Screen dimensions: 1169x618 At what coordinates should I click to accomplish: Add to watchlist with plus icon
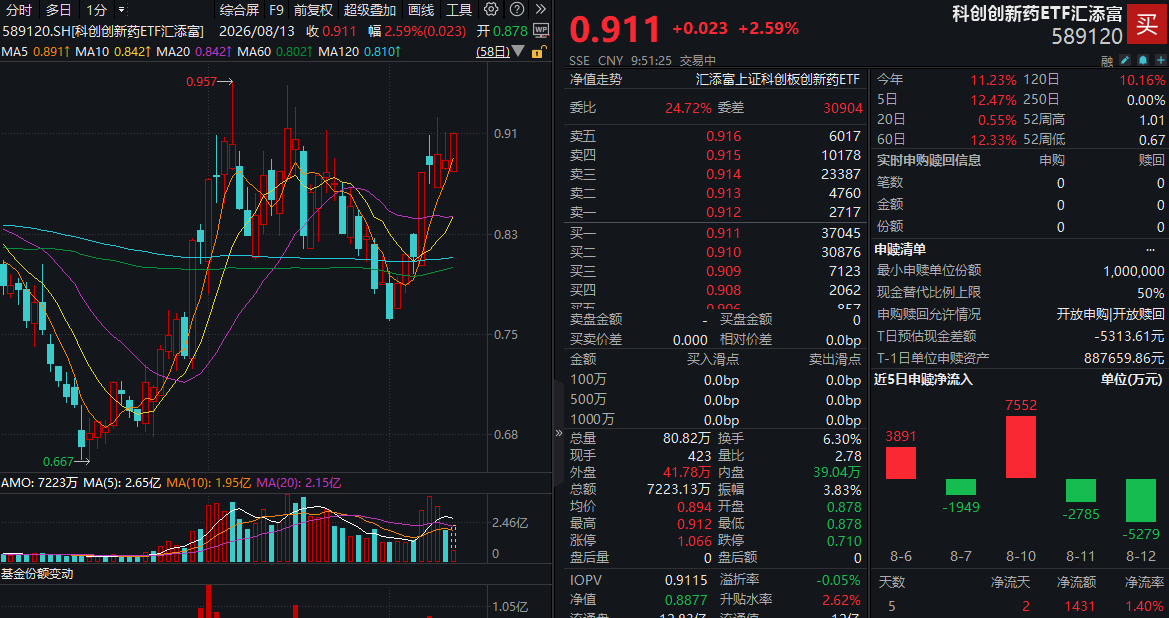coord(1160,60)
